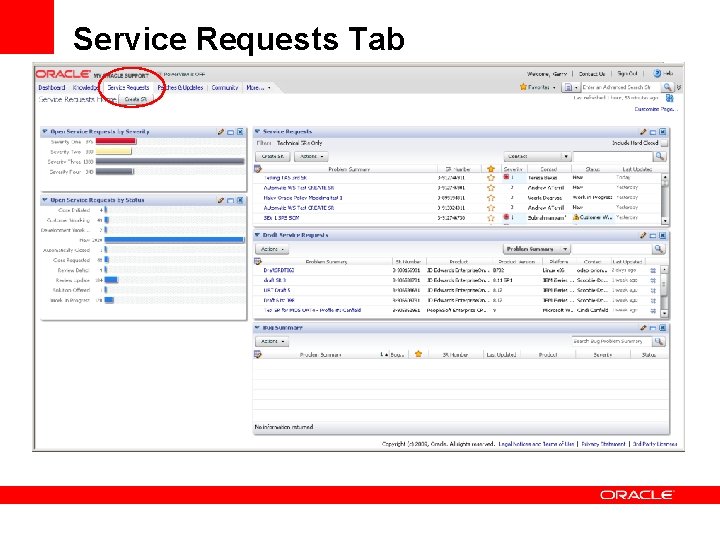Maximize the Bug Summary panel

coord(653,328)
